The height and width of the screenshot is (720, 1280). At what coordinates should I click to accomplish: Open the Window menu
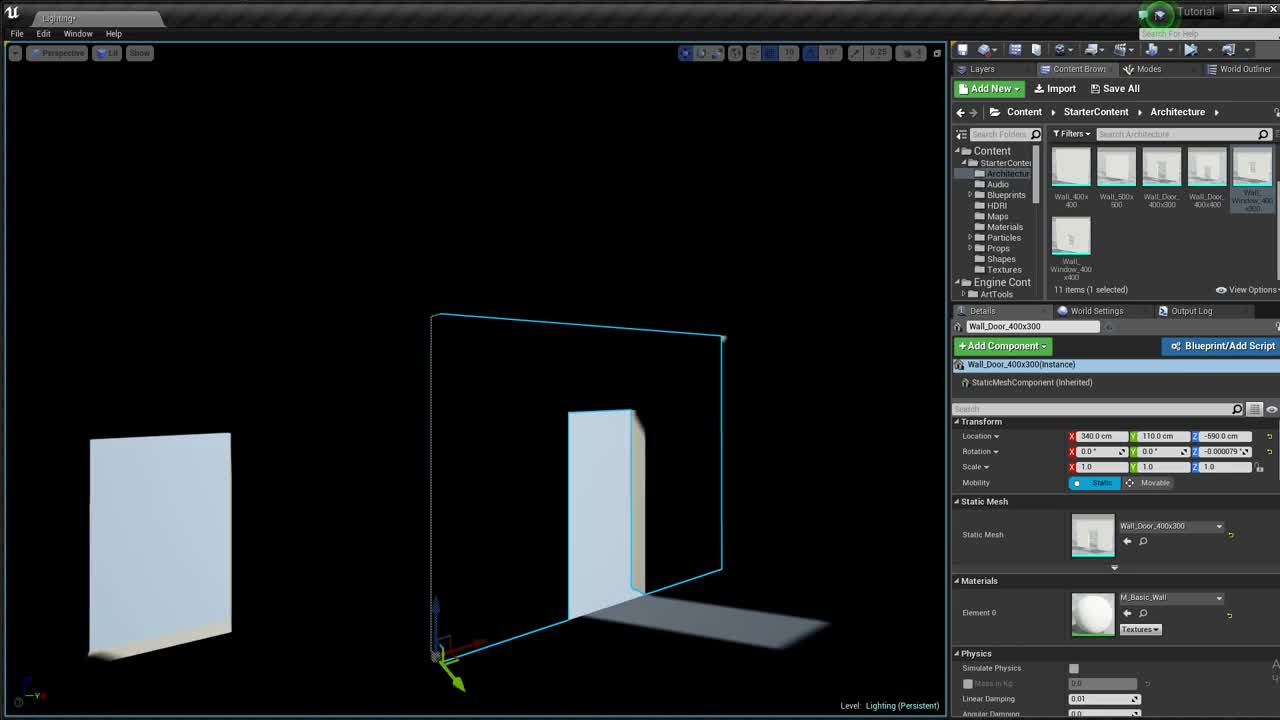coord(78,34)
